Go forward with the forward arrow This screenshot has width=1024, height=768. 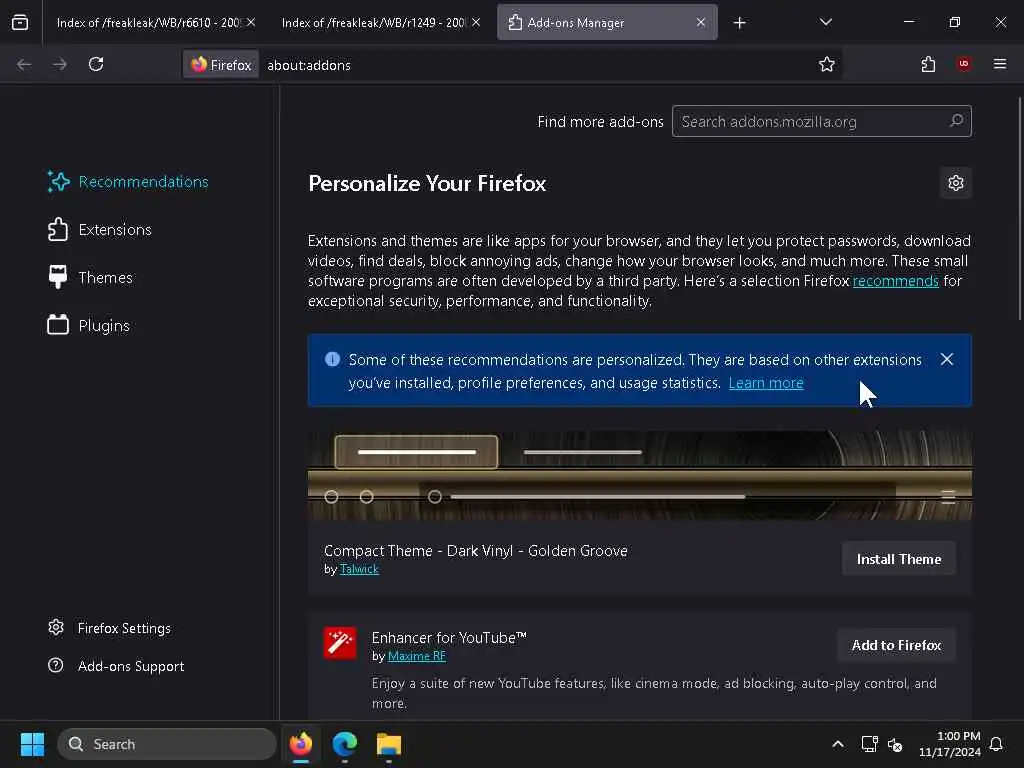pos(59,64)
